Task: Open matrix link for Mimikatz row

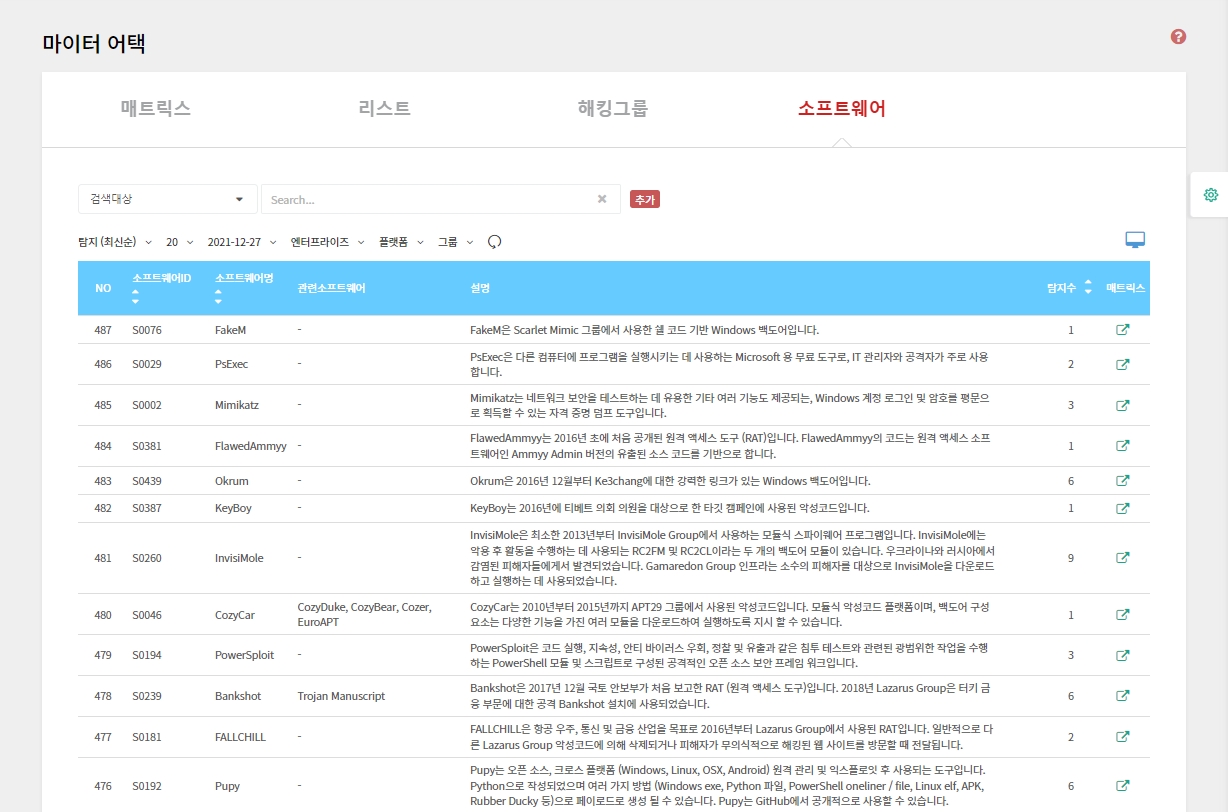Action: tap(1122, 405)
